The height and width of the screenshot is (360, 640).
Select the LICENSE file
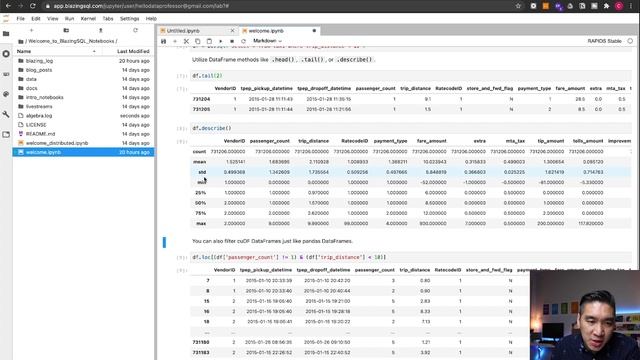coord(83,125)
